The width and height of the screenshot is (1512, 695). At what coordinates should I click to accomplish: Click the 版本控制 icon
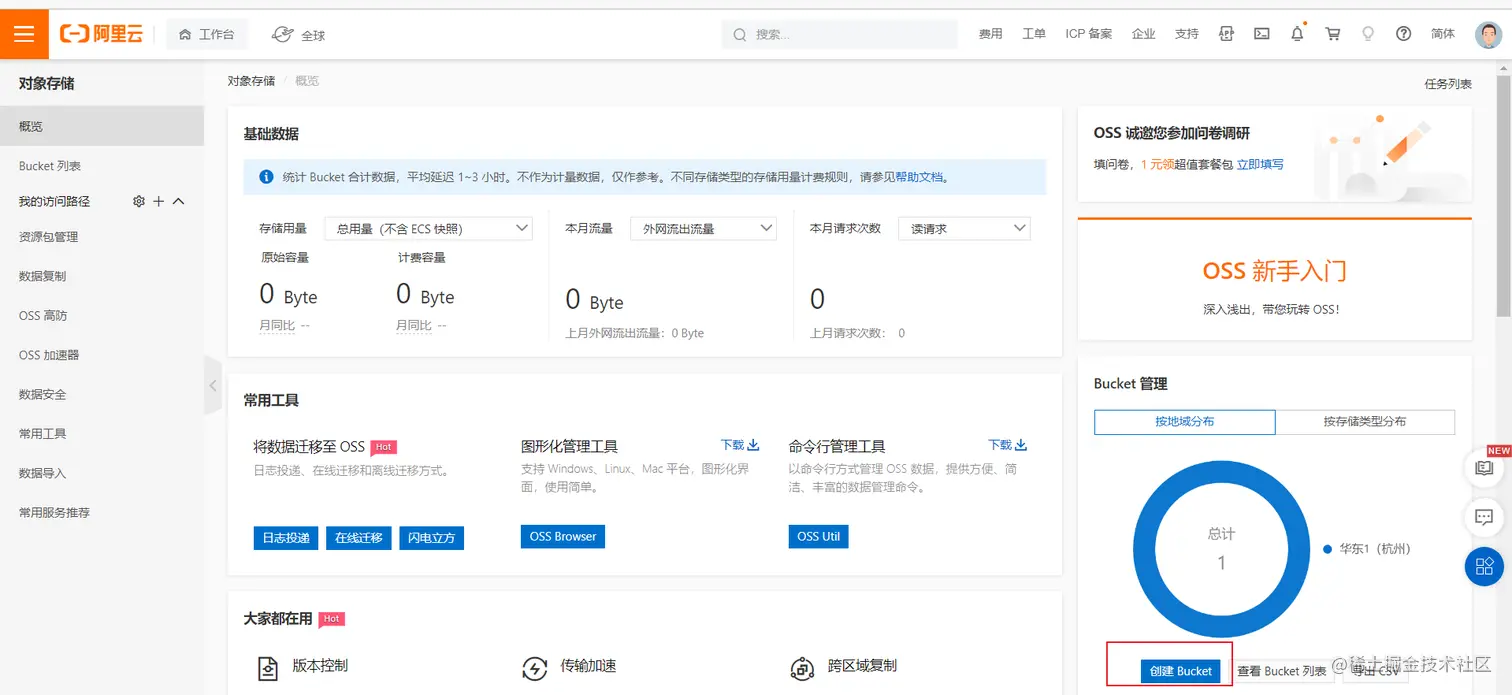pos(267,668)
